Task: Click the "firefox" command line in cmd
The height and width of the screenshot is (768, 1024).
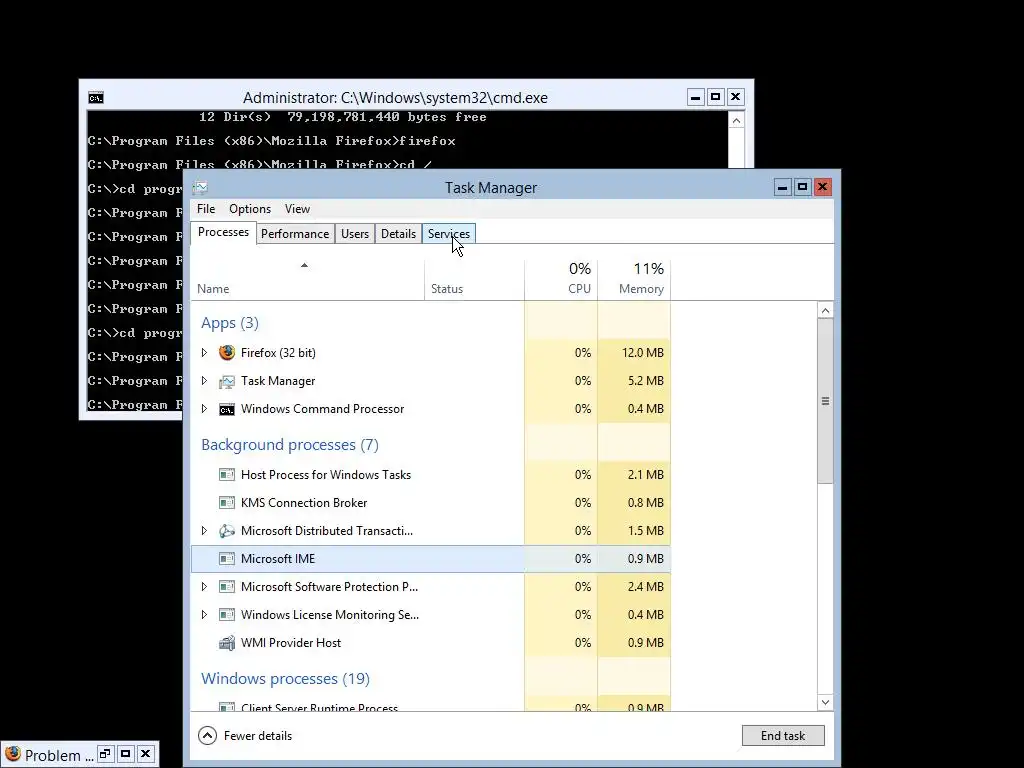Action: [272, 141]
